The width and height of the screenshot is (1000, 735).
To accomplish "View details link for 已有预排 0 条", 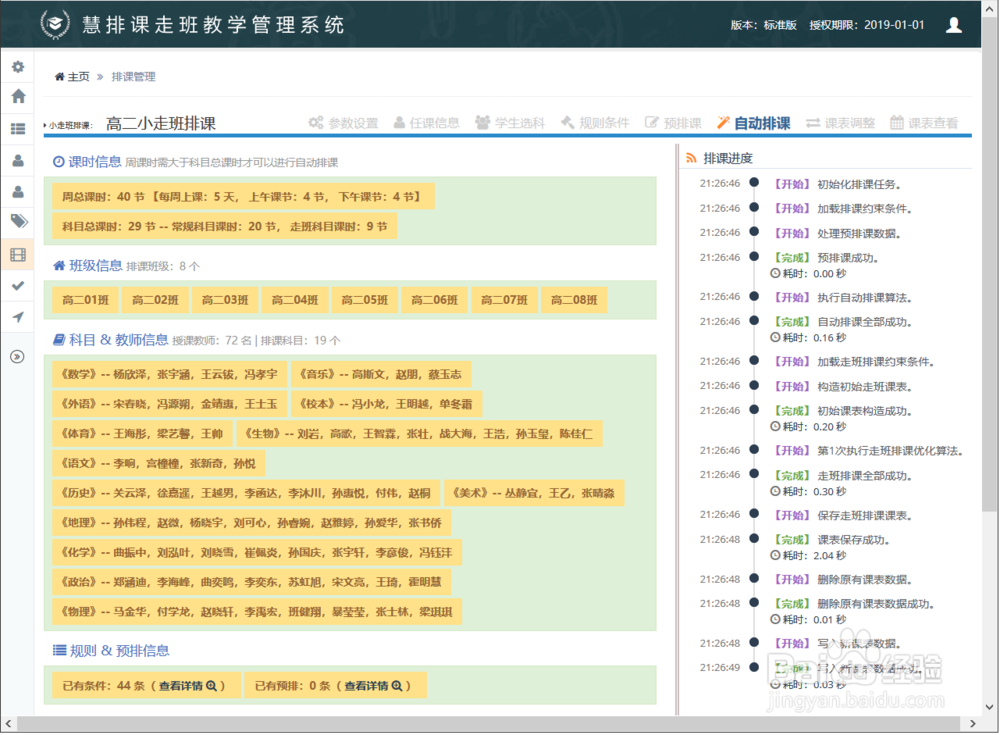I will click(x=374, y=686).
